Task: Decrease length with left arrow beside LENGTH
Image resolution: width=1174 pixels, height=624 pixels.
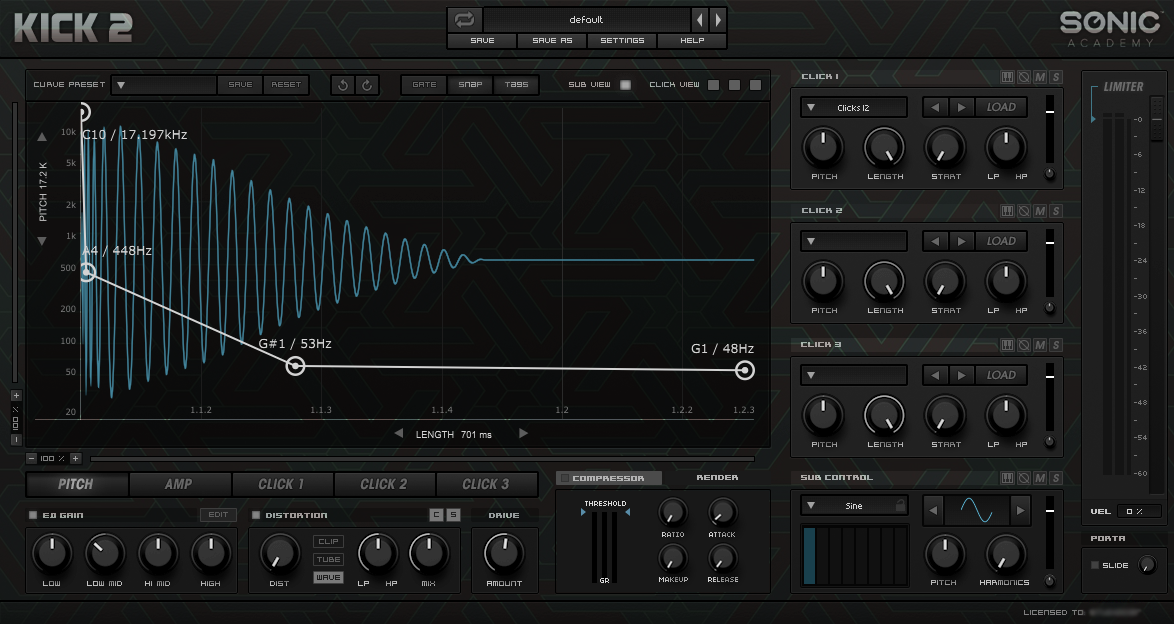Action: pyautogui.click(x=398, y=434)
